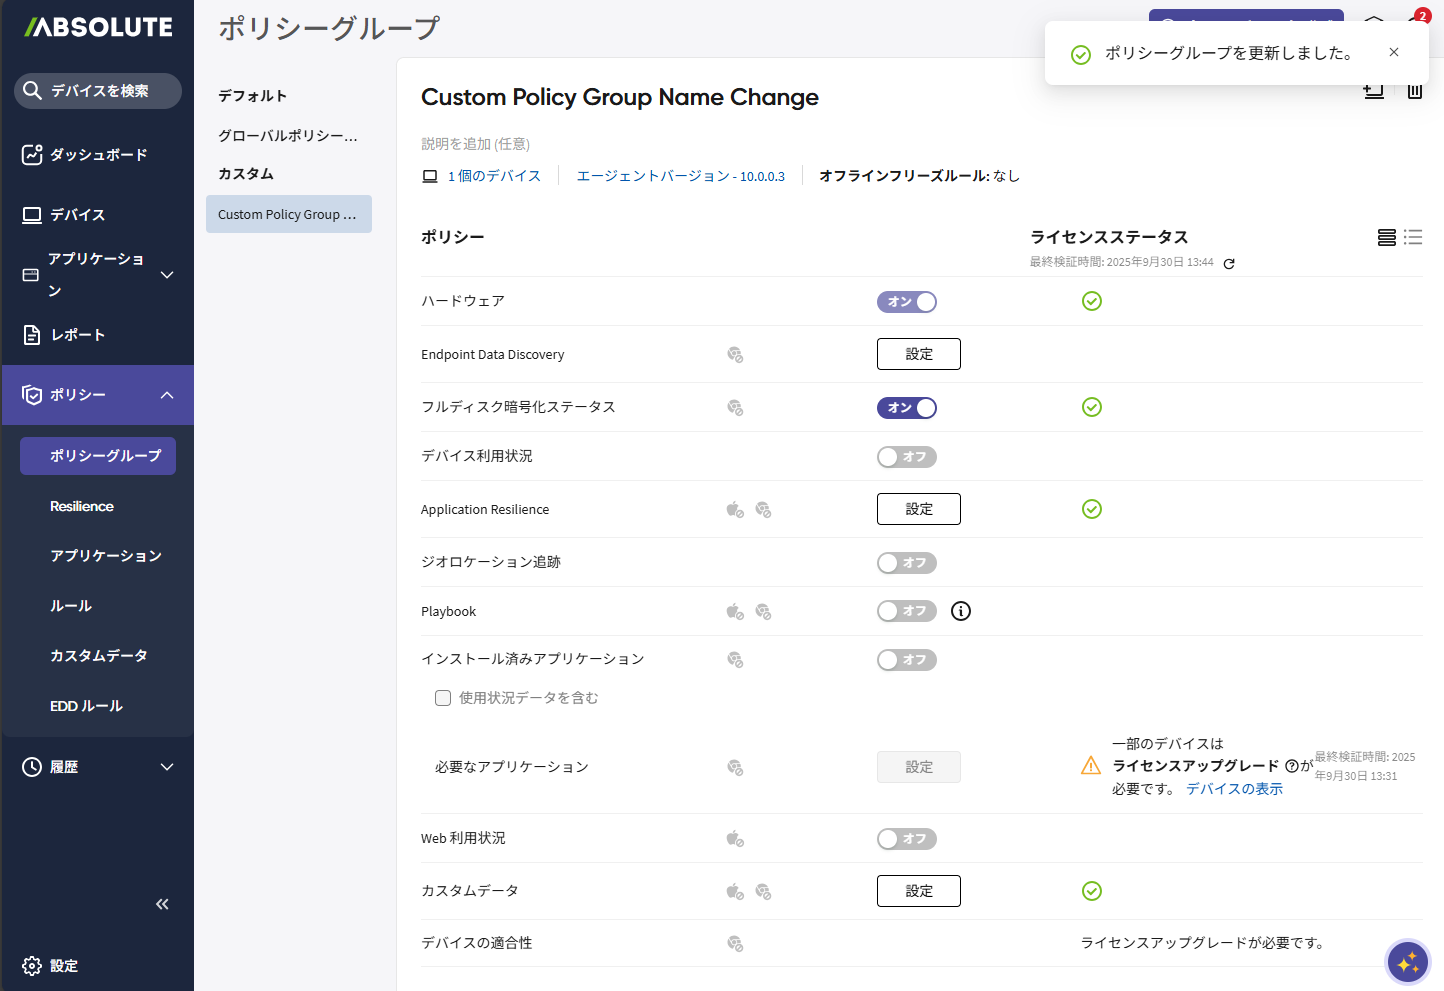Open the AI assistant sparkle button

tap(1408, 962)
